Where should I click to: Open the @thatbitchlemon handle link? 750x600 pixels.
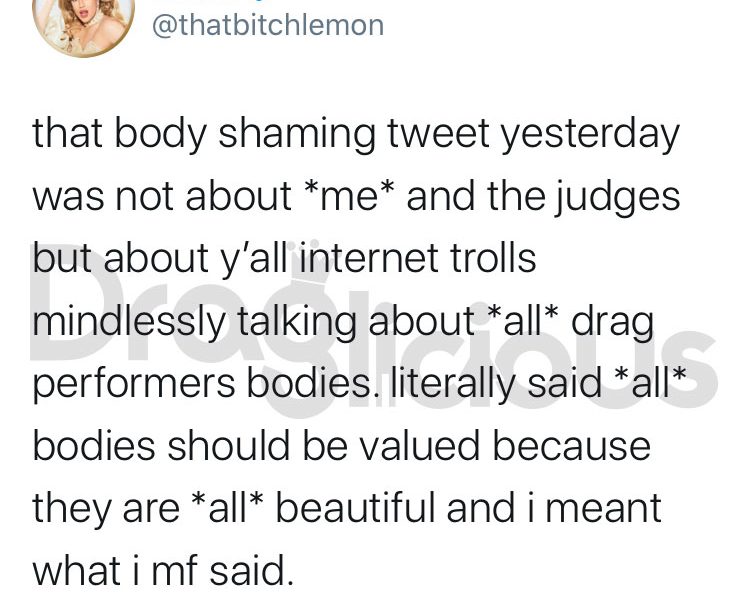[268, 25]
